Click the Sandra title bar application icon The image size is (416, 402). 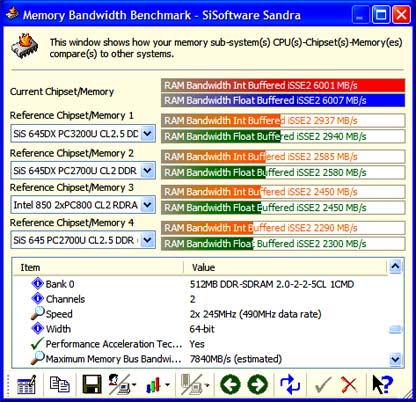[12, 14]
